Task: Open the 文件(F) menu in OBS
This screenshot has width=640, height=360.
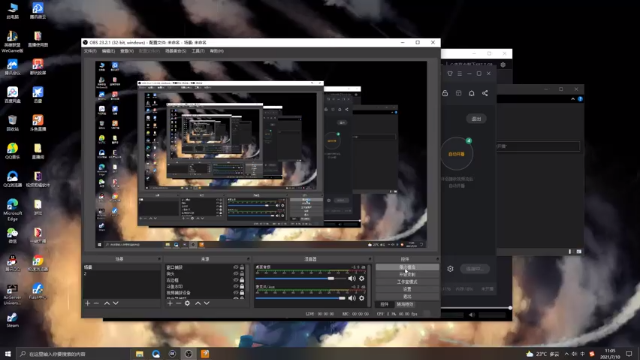Action: (90, 51)
